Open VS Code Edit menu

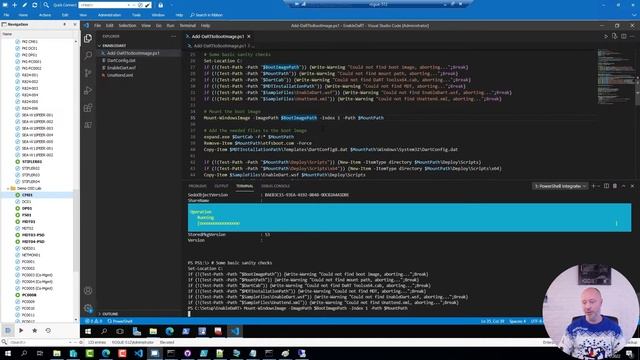point(109,25)
